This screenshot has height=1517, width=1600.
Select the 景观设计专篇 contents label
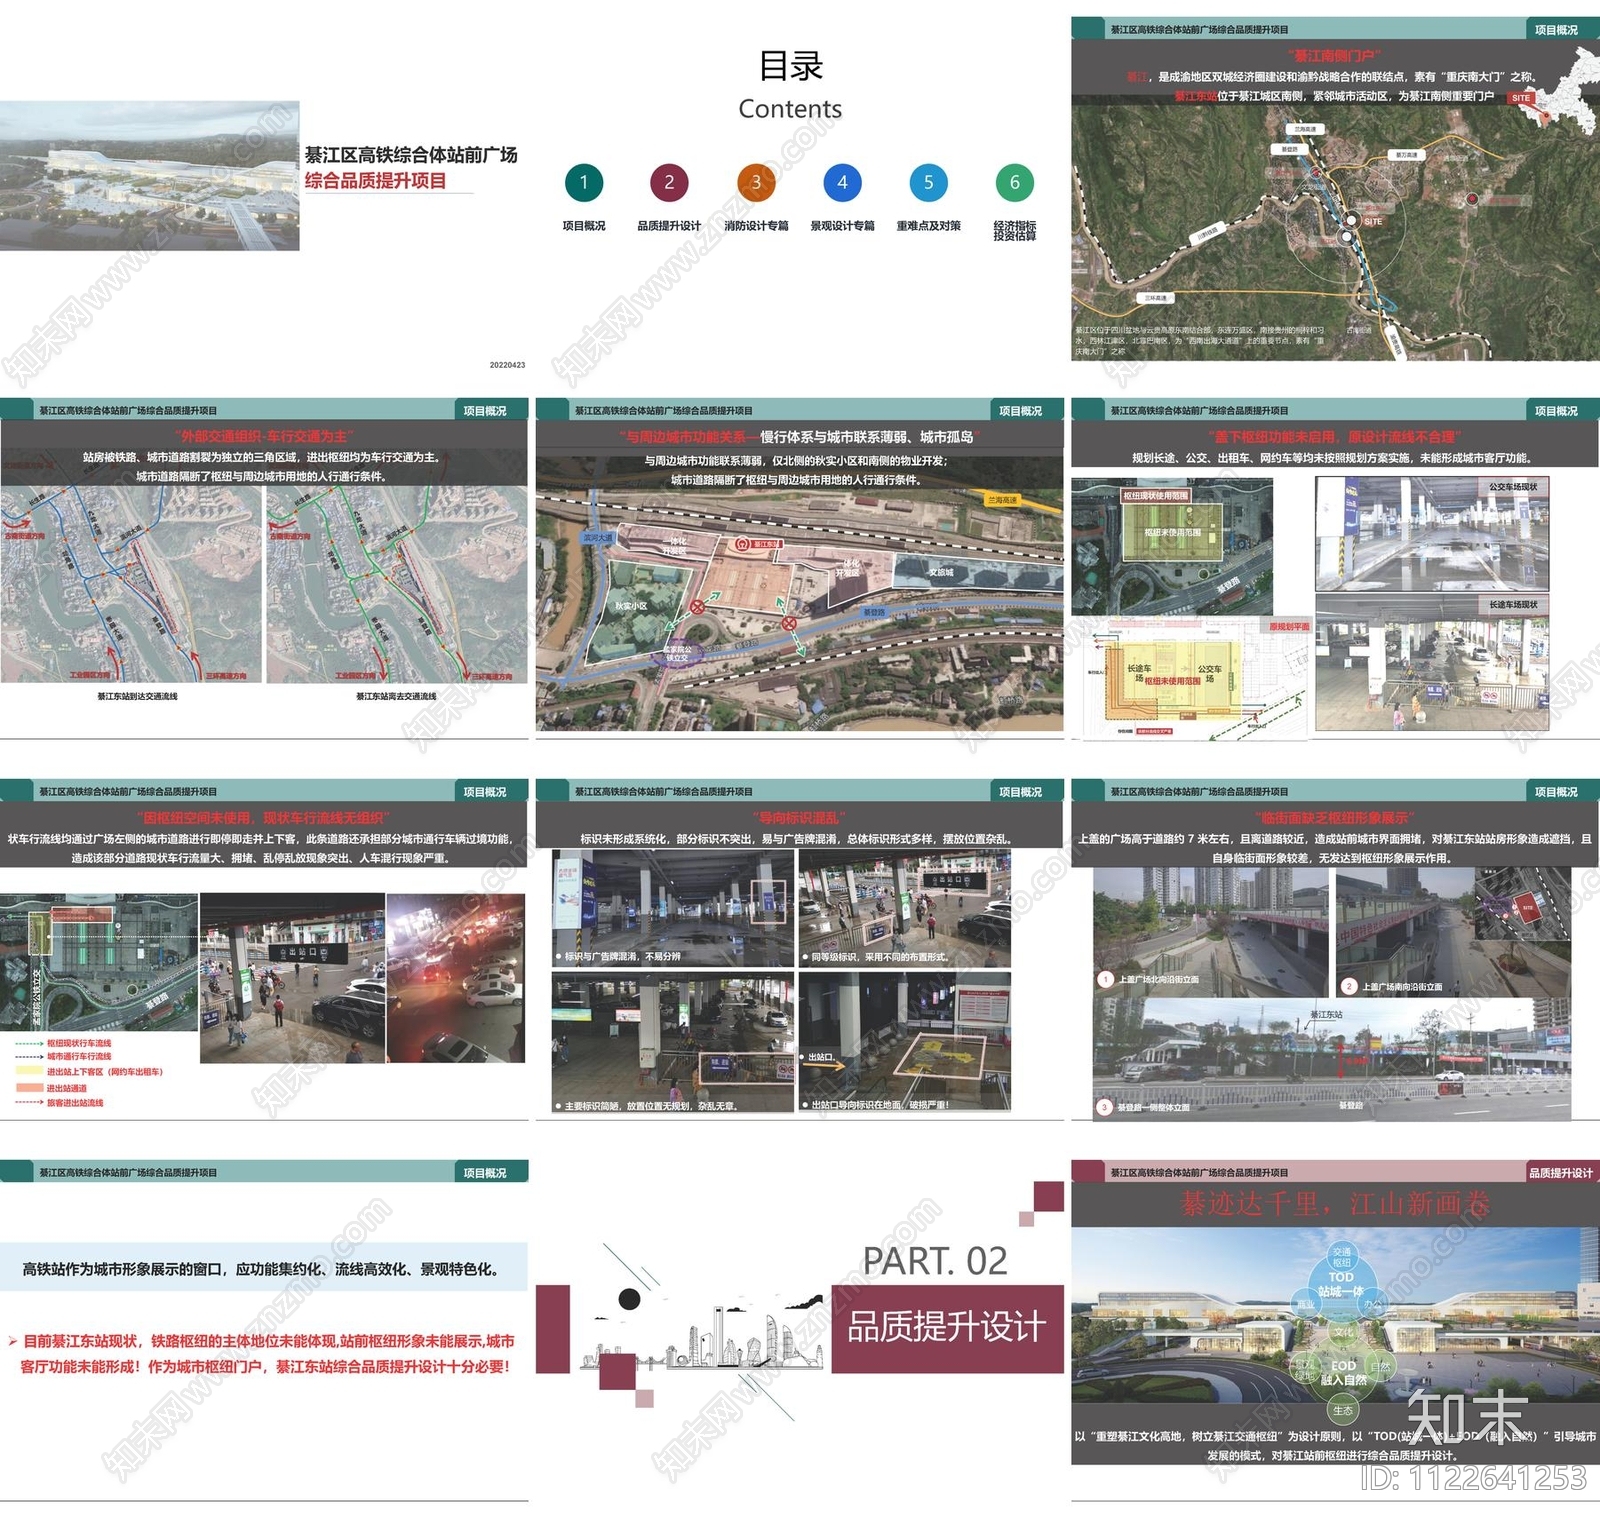(842, 226)
